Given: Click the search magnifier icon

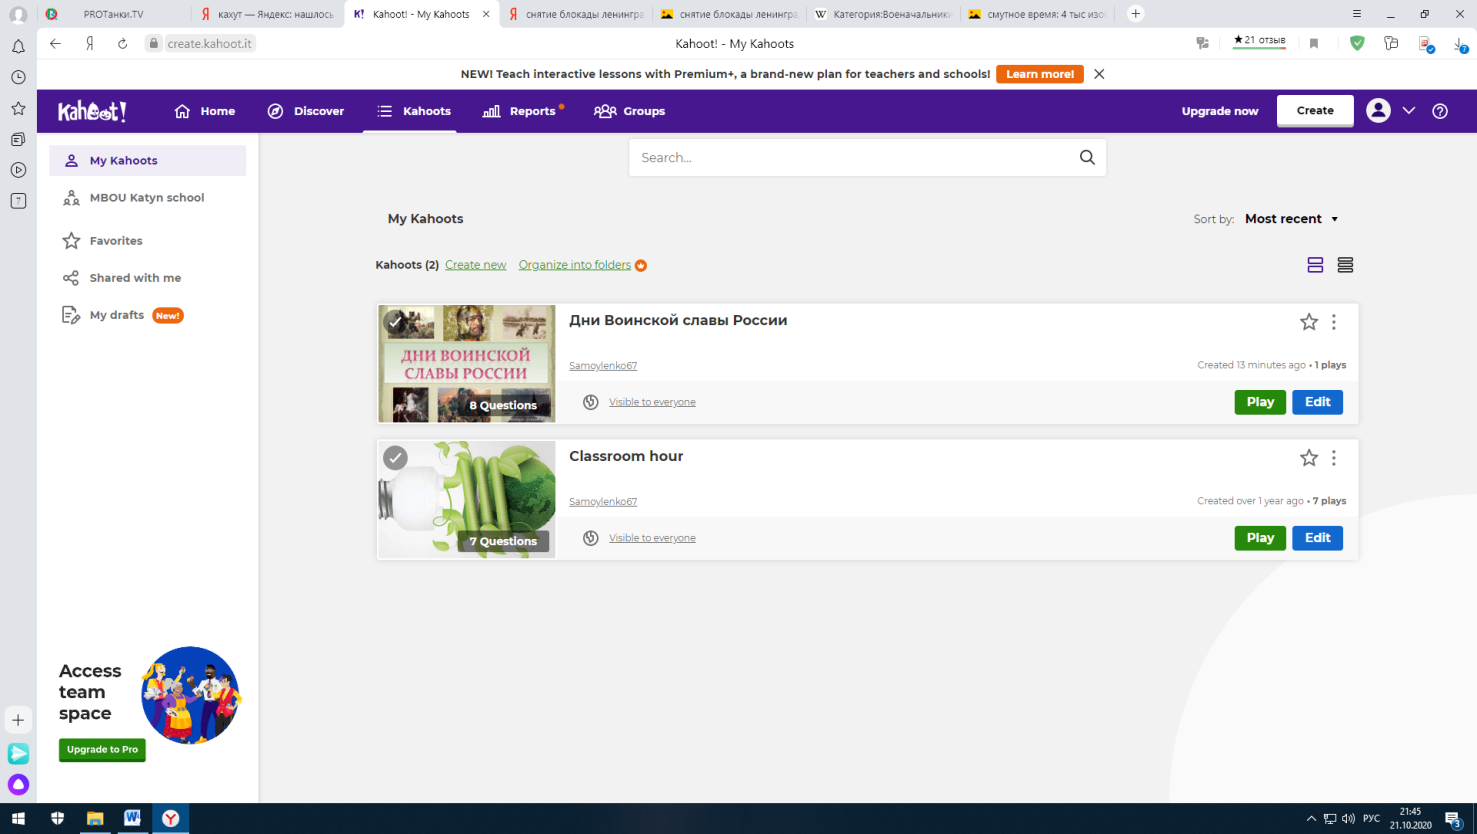Looking at the screenshot, I should 1087,157.
